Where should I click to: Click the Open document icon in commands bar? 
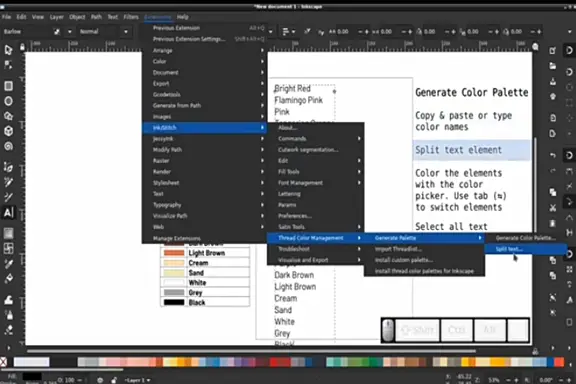[552, 66]
